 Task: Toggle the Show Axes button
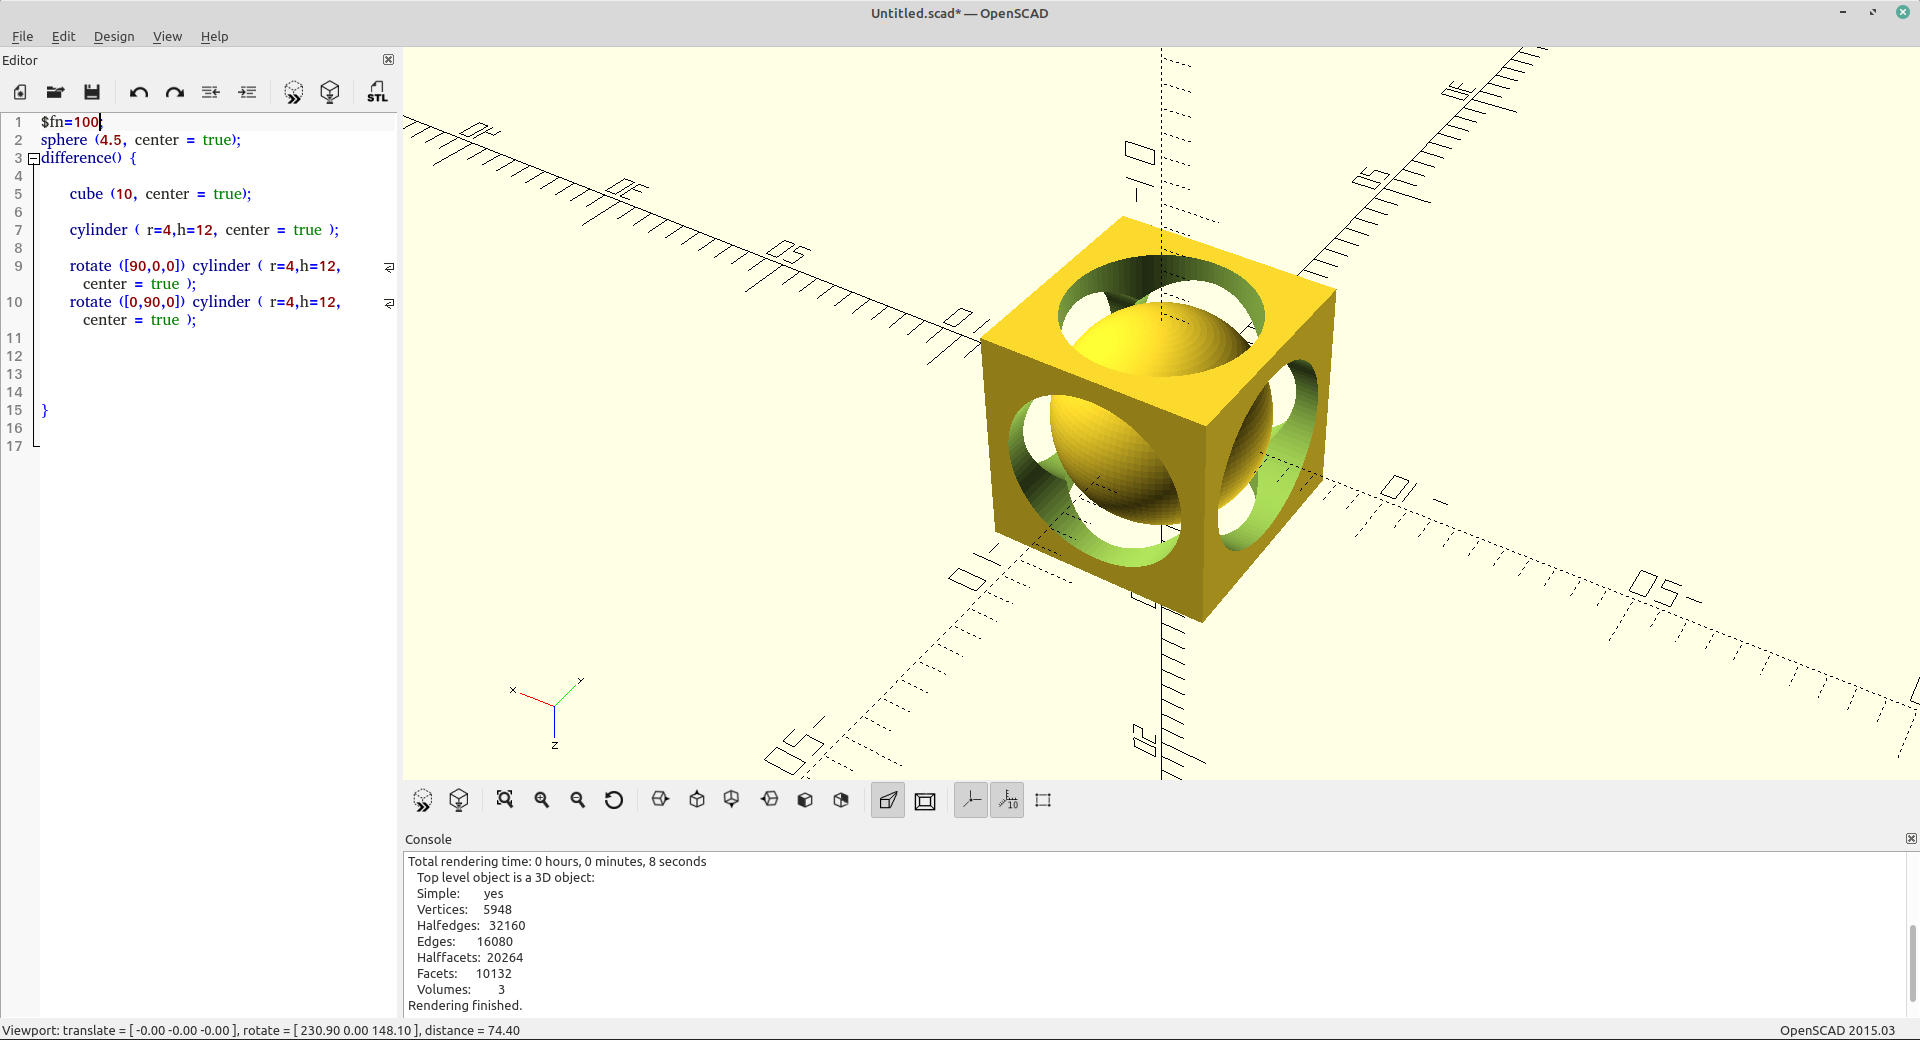(971, 800)
